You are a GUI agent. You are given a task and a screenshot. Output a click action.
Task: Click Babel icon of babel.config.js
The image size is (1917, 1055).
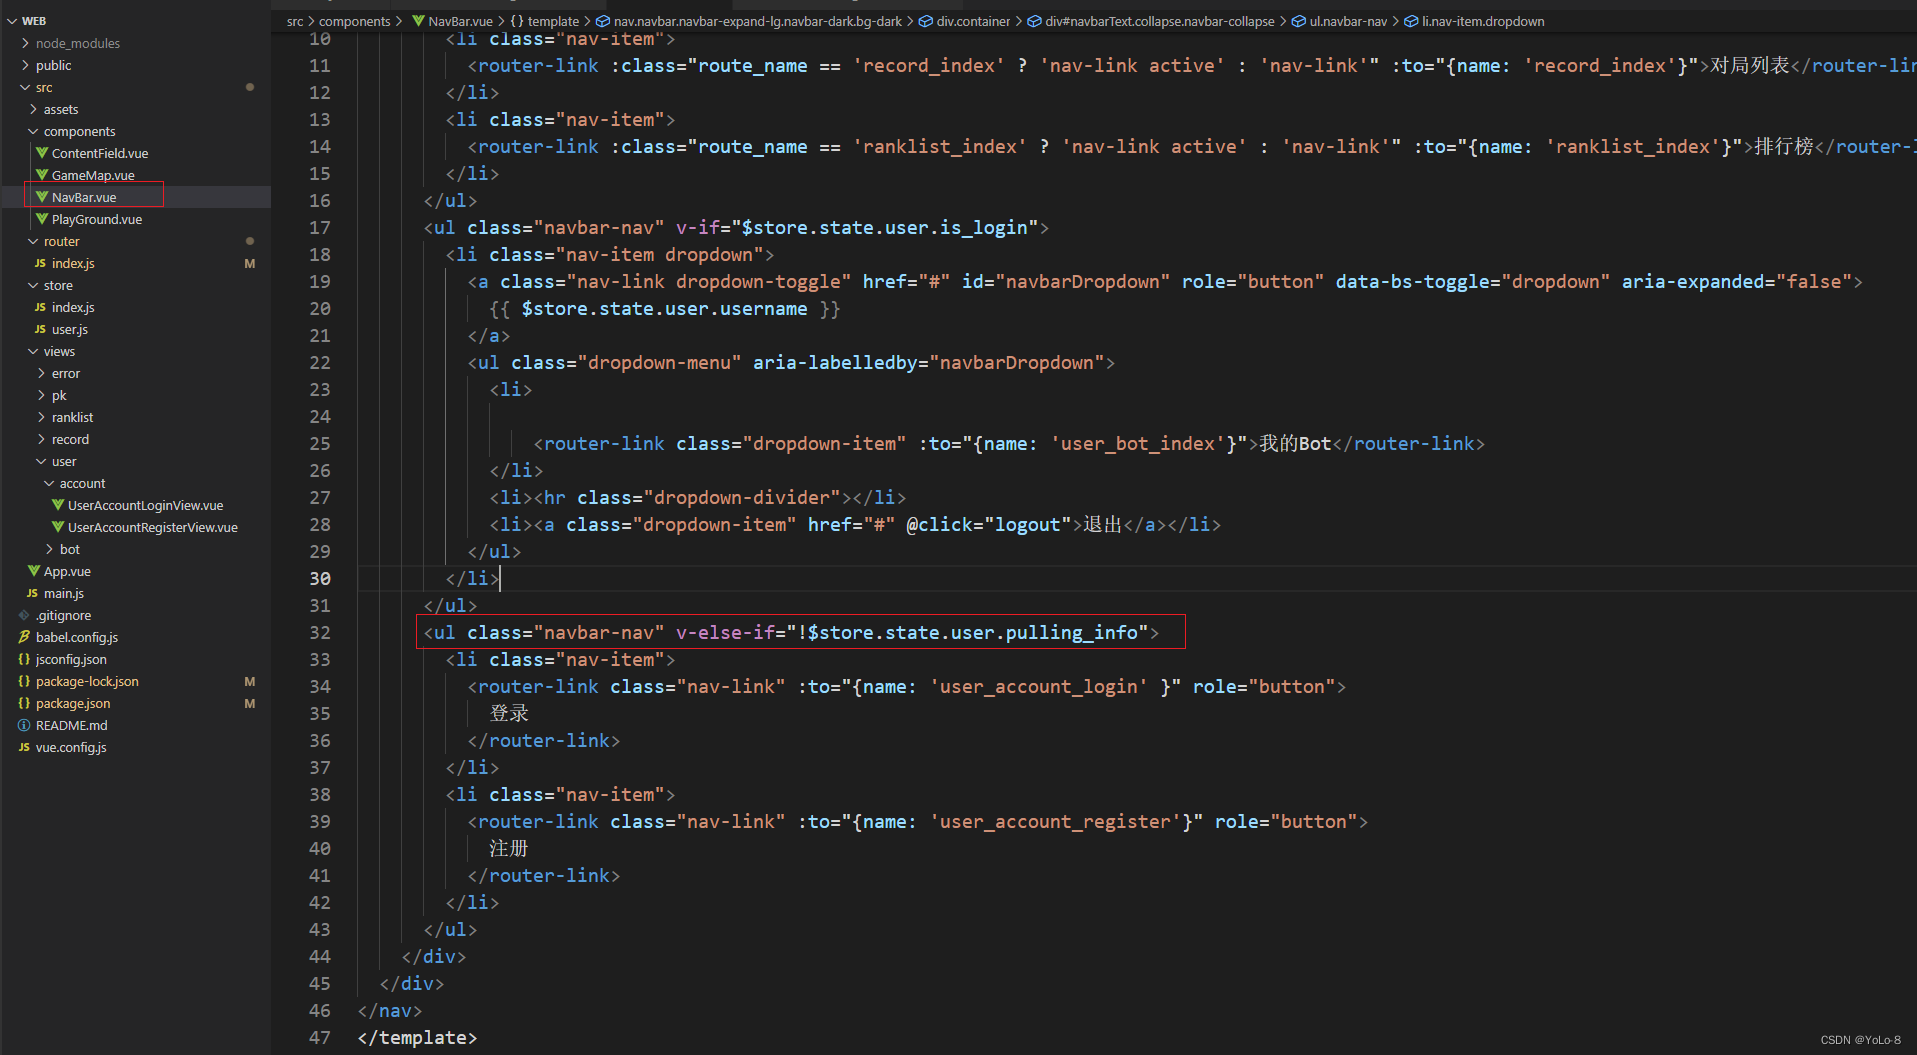point(24,637)
